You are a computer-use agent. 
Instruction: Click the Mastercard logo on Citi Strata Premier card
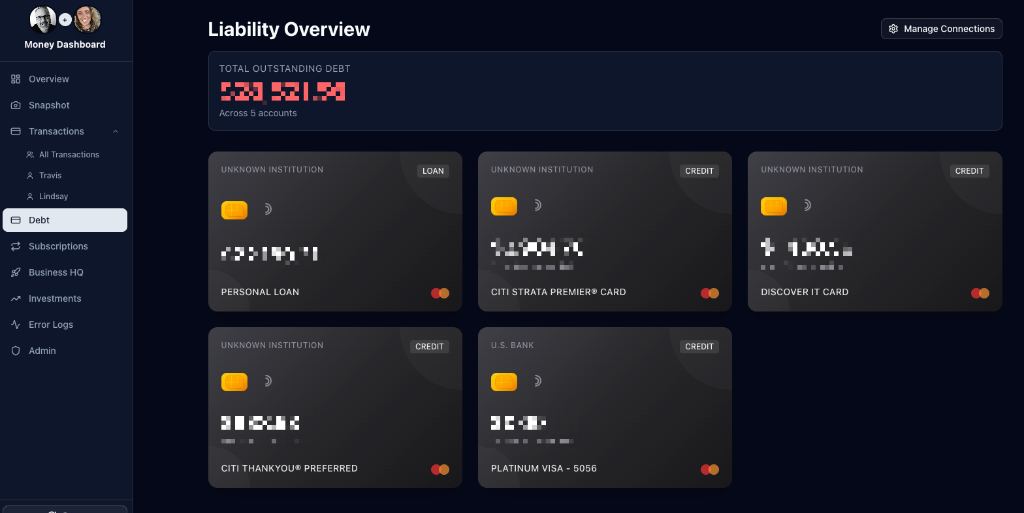point(710,293)
